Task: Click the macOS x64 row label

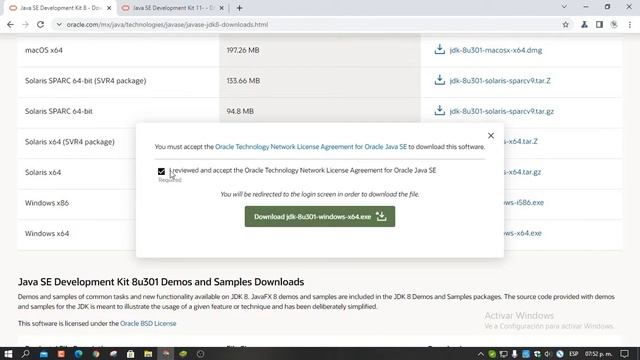Action: pyautogui.click(x=44, y=50)
